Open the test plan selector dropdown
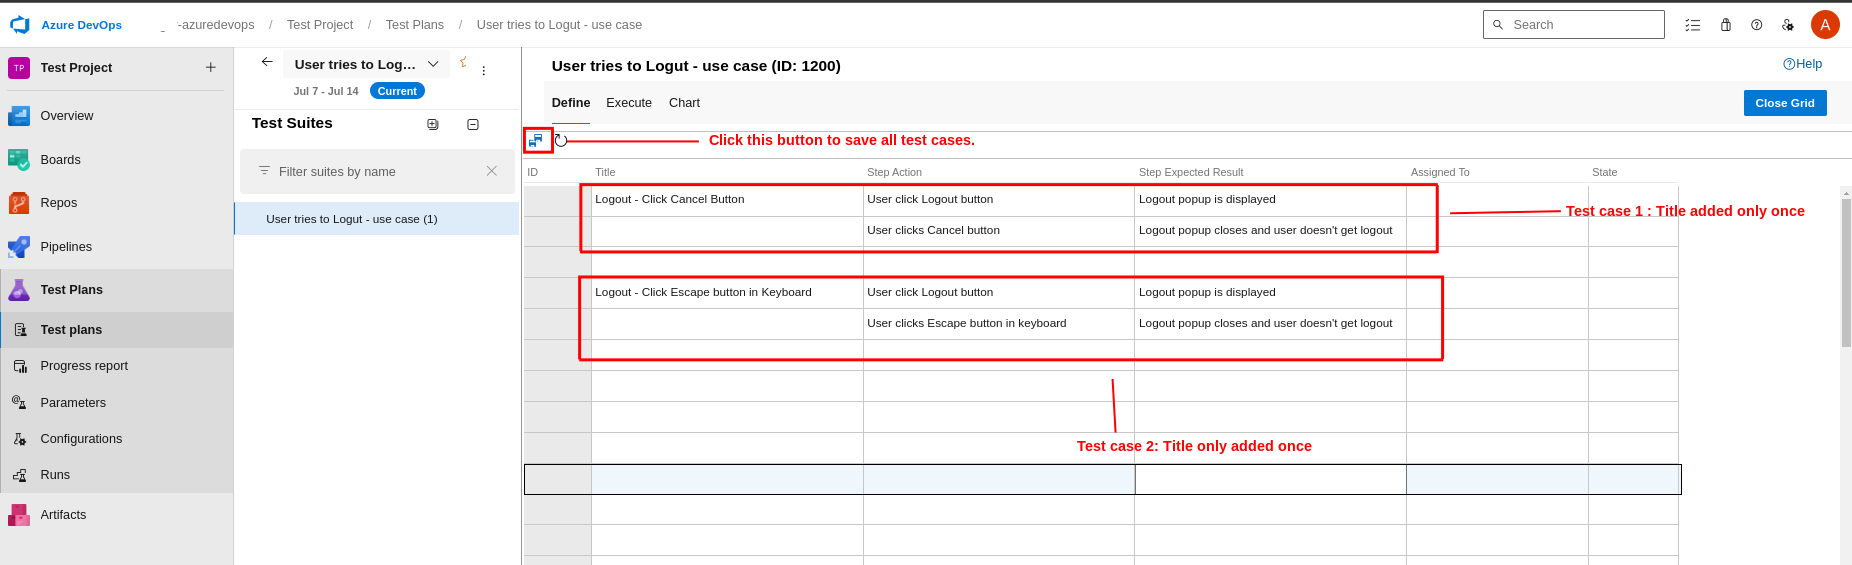Image resolution: width=1852 pixels, height=565 pixels. pos(433,64)
